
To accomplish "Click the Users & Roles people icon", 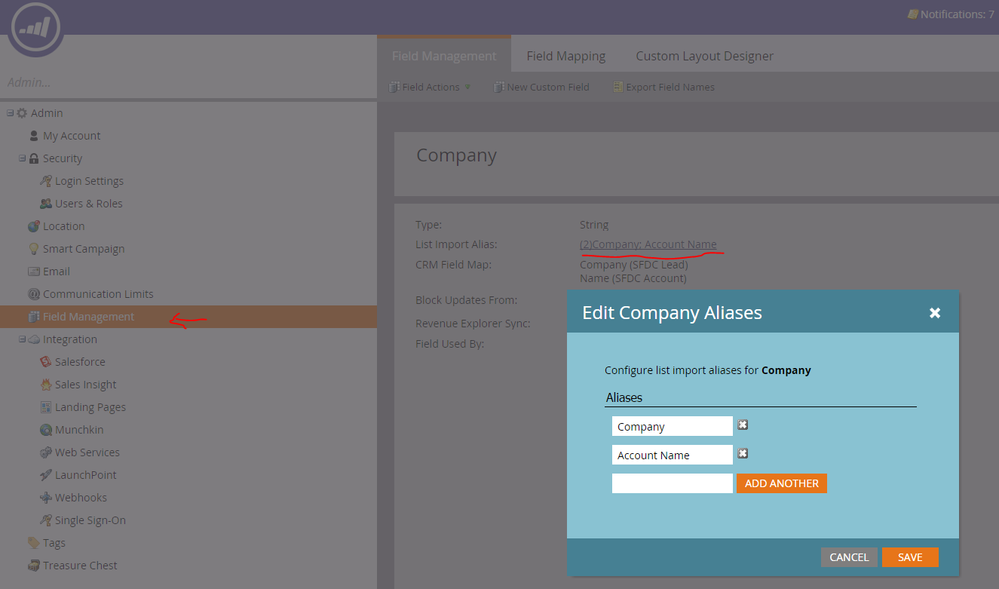I will [x=46, y=203].
